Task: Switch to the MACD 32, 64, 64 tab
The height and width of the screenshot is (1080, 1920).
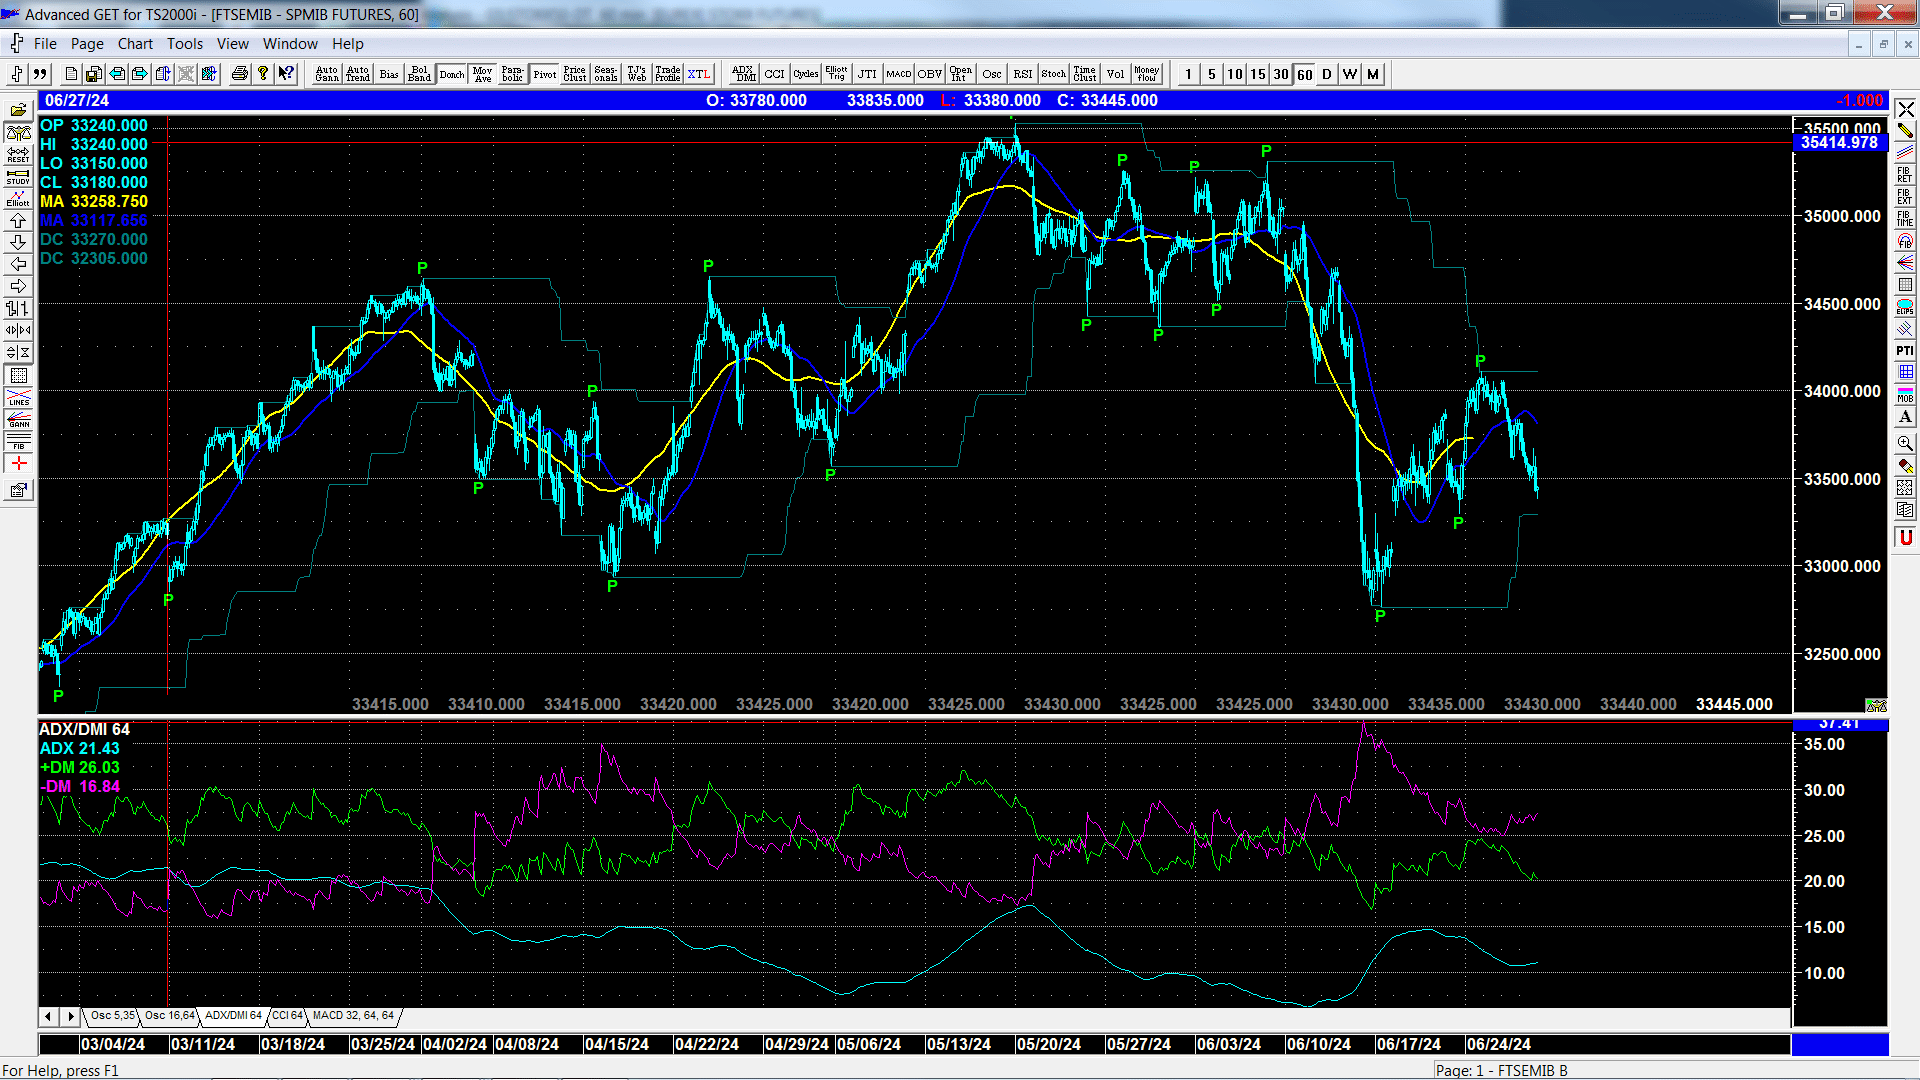Action: point(353,1016)
